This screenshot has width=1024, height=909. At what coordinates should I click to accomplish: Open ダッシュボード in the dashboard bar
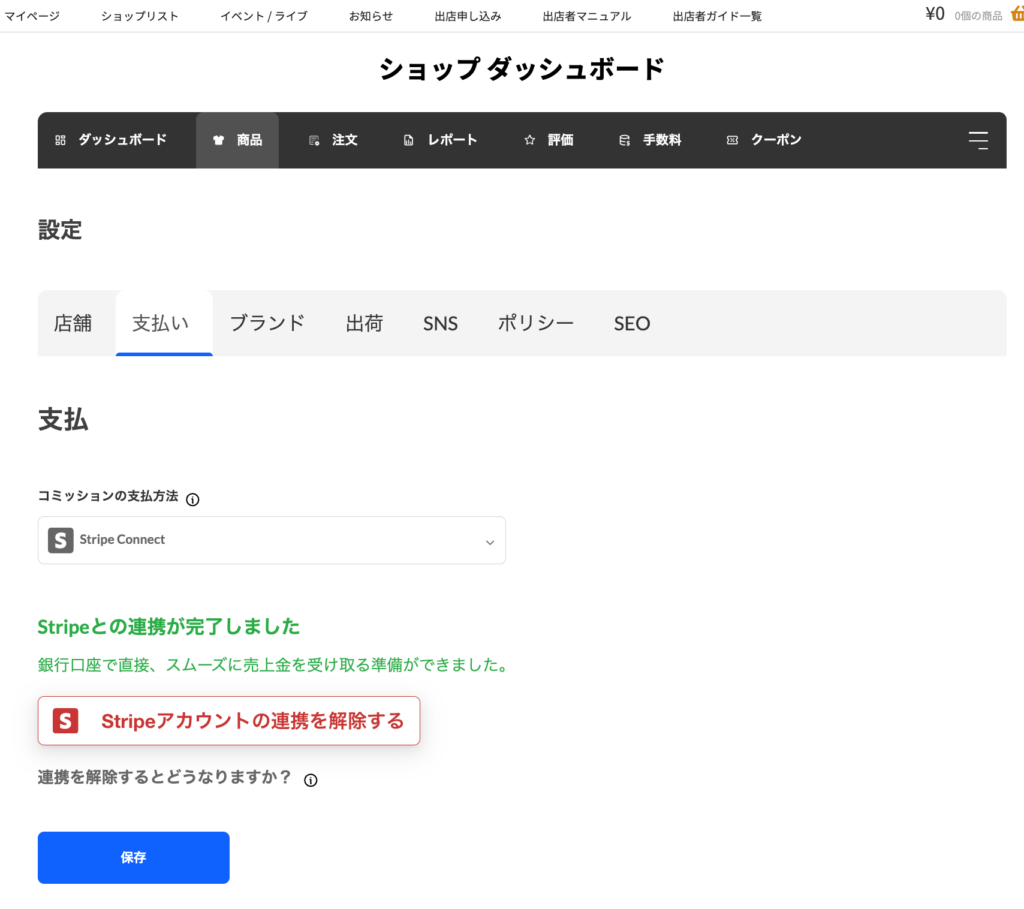pos(111,140)
